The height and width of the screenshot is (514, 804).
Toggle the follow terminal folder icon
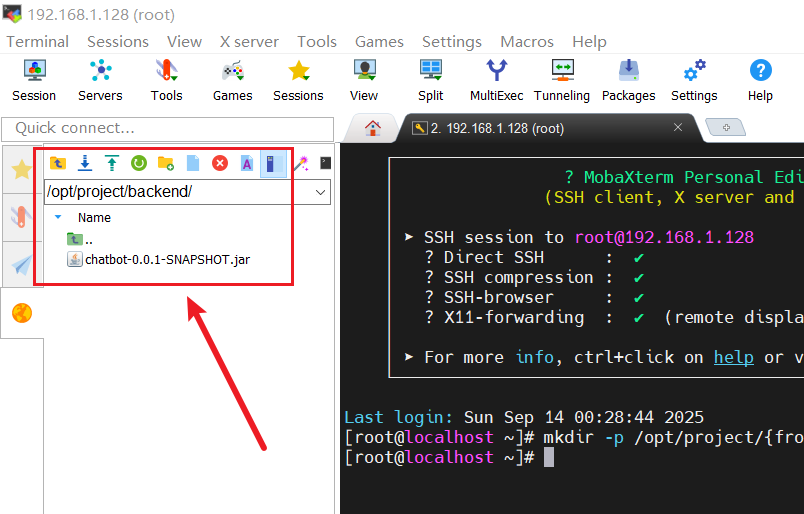point(273,164)
